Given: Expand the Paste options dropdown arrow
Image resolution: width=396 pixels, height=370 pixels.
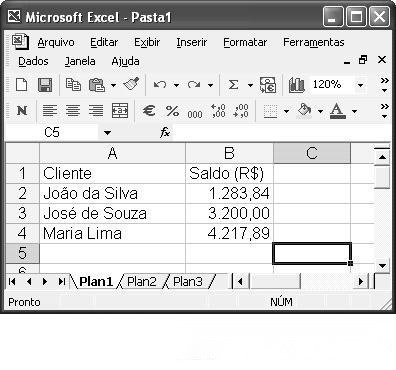Looking at the screenshot, I should coord(113,85).
